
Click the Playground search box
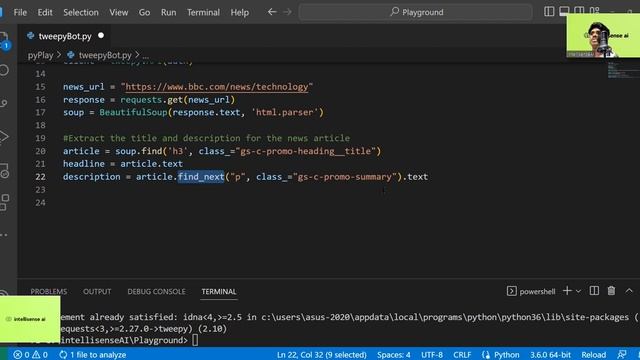(416, 12)
